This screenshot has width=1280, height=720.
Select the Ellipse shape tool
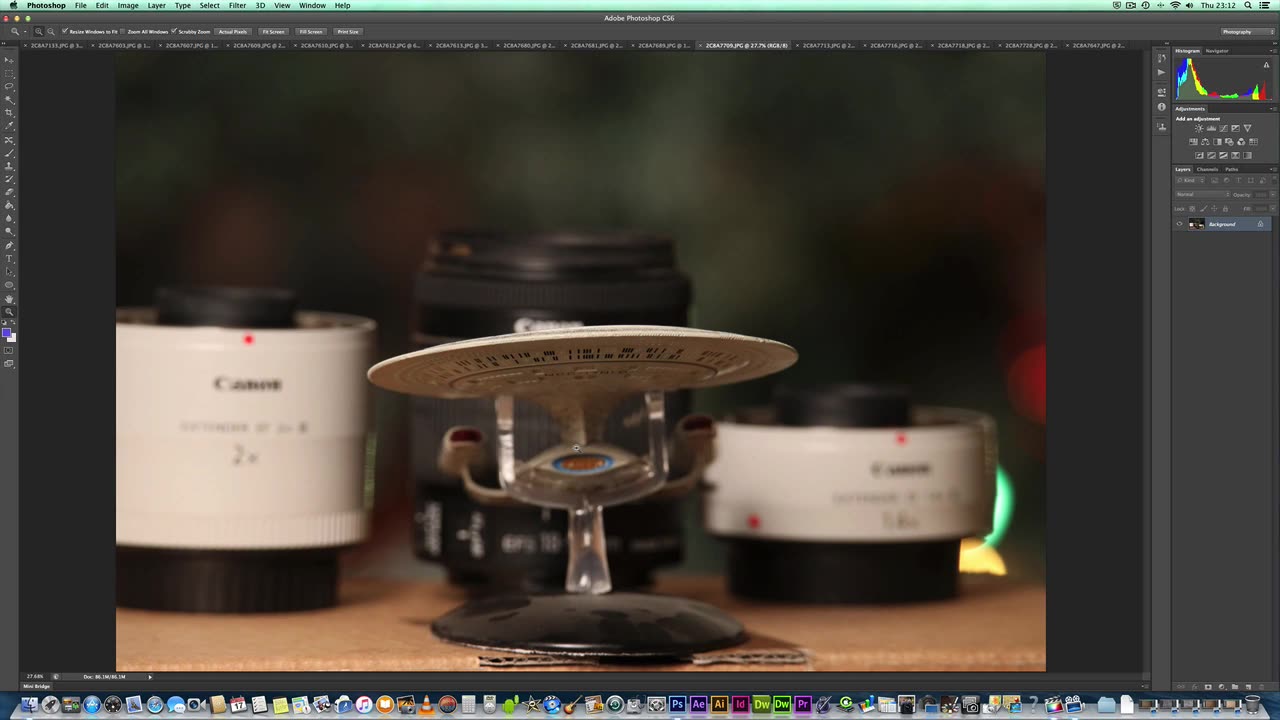tap(10, 285)
